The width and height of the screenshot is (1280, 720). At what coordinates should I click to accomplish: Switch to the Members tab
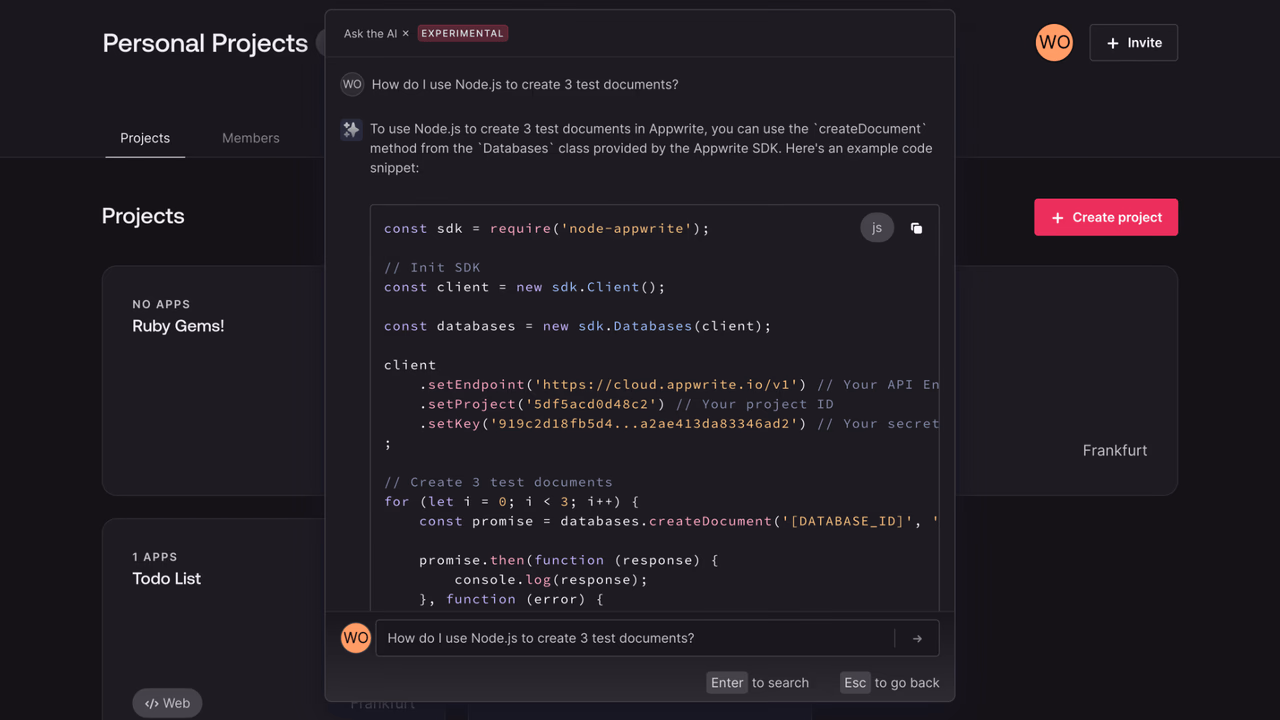[250, 138]
